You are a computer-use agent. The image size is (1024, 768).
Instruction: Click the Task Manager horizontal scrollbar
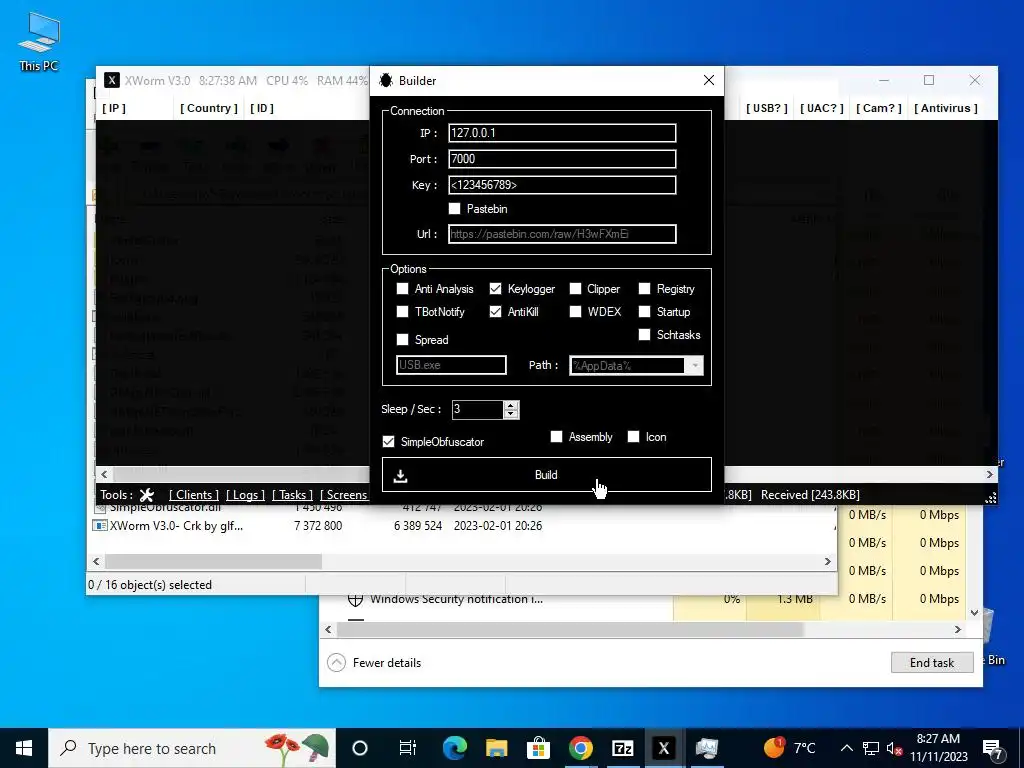tap(569, 630)
